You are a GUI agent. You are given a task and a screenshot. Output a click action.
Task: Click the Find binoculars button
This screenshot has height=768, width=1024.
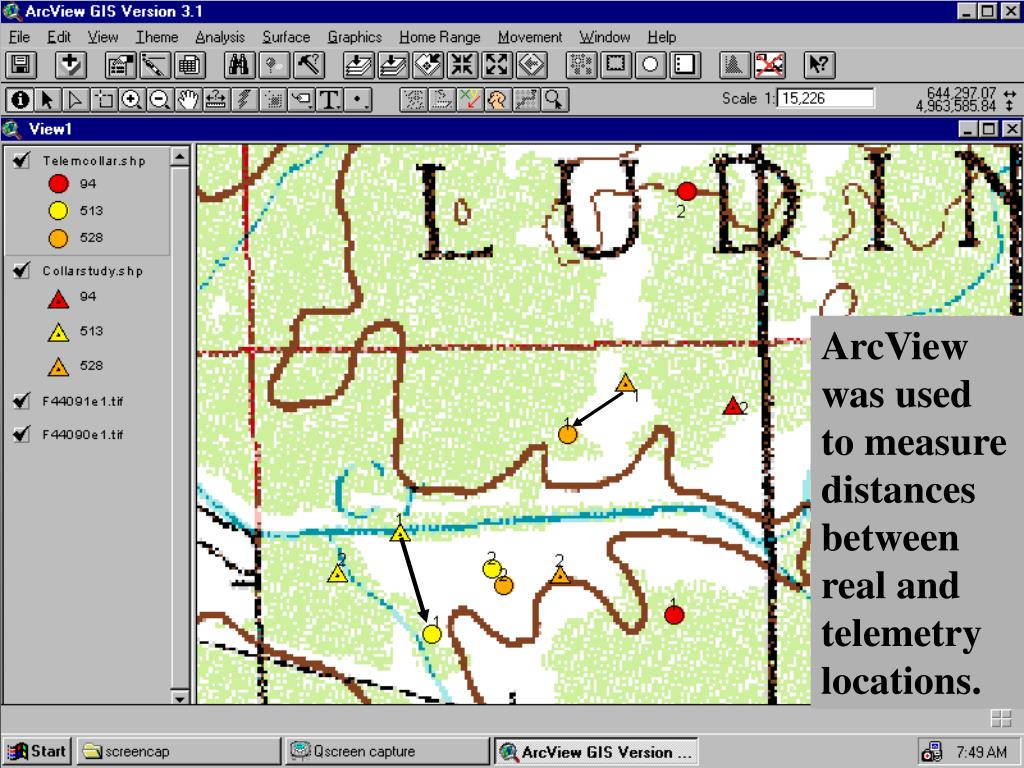(240, 65)
